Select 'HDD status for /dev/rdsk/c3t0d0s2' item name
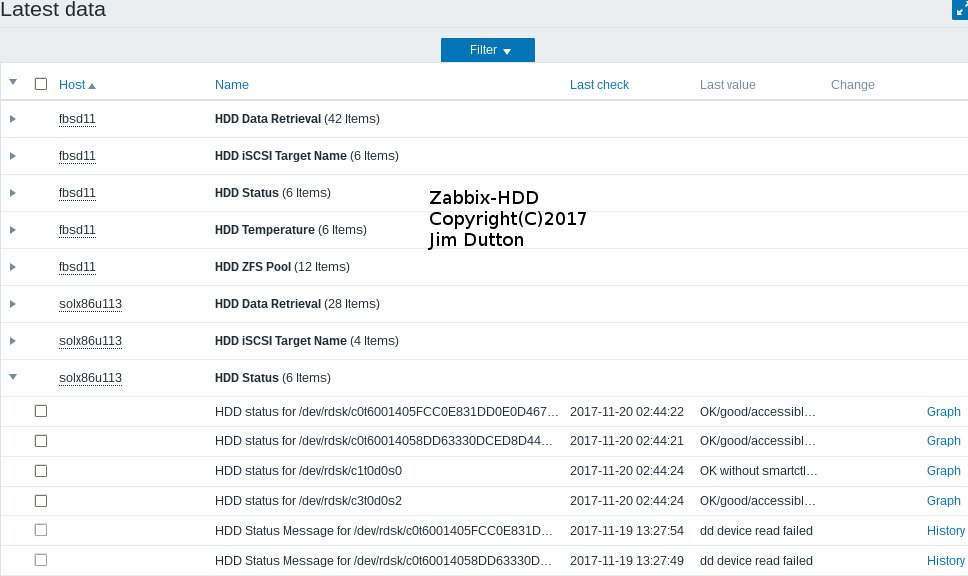This screenshot has height=576, width=968. [308, 501]
